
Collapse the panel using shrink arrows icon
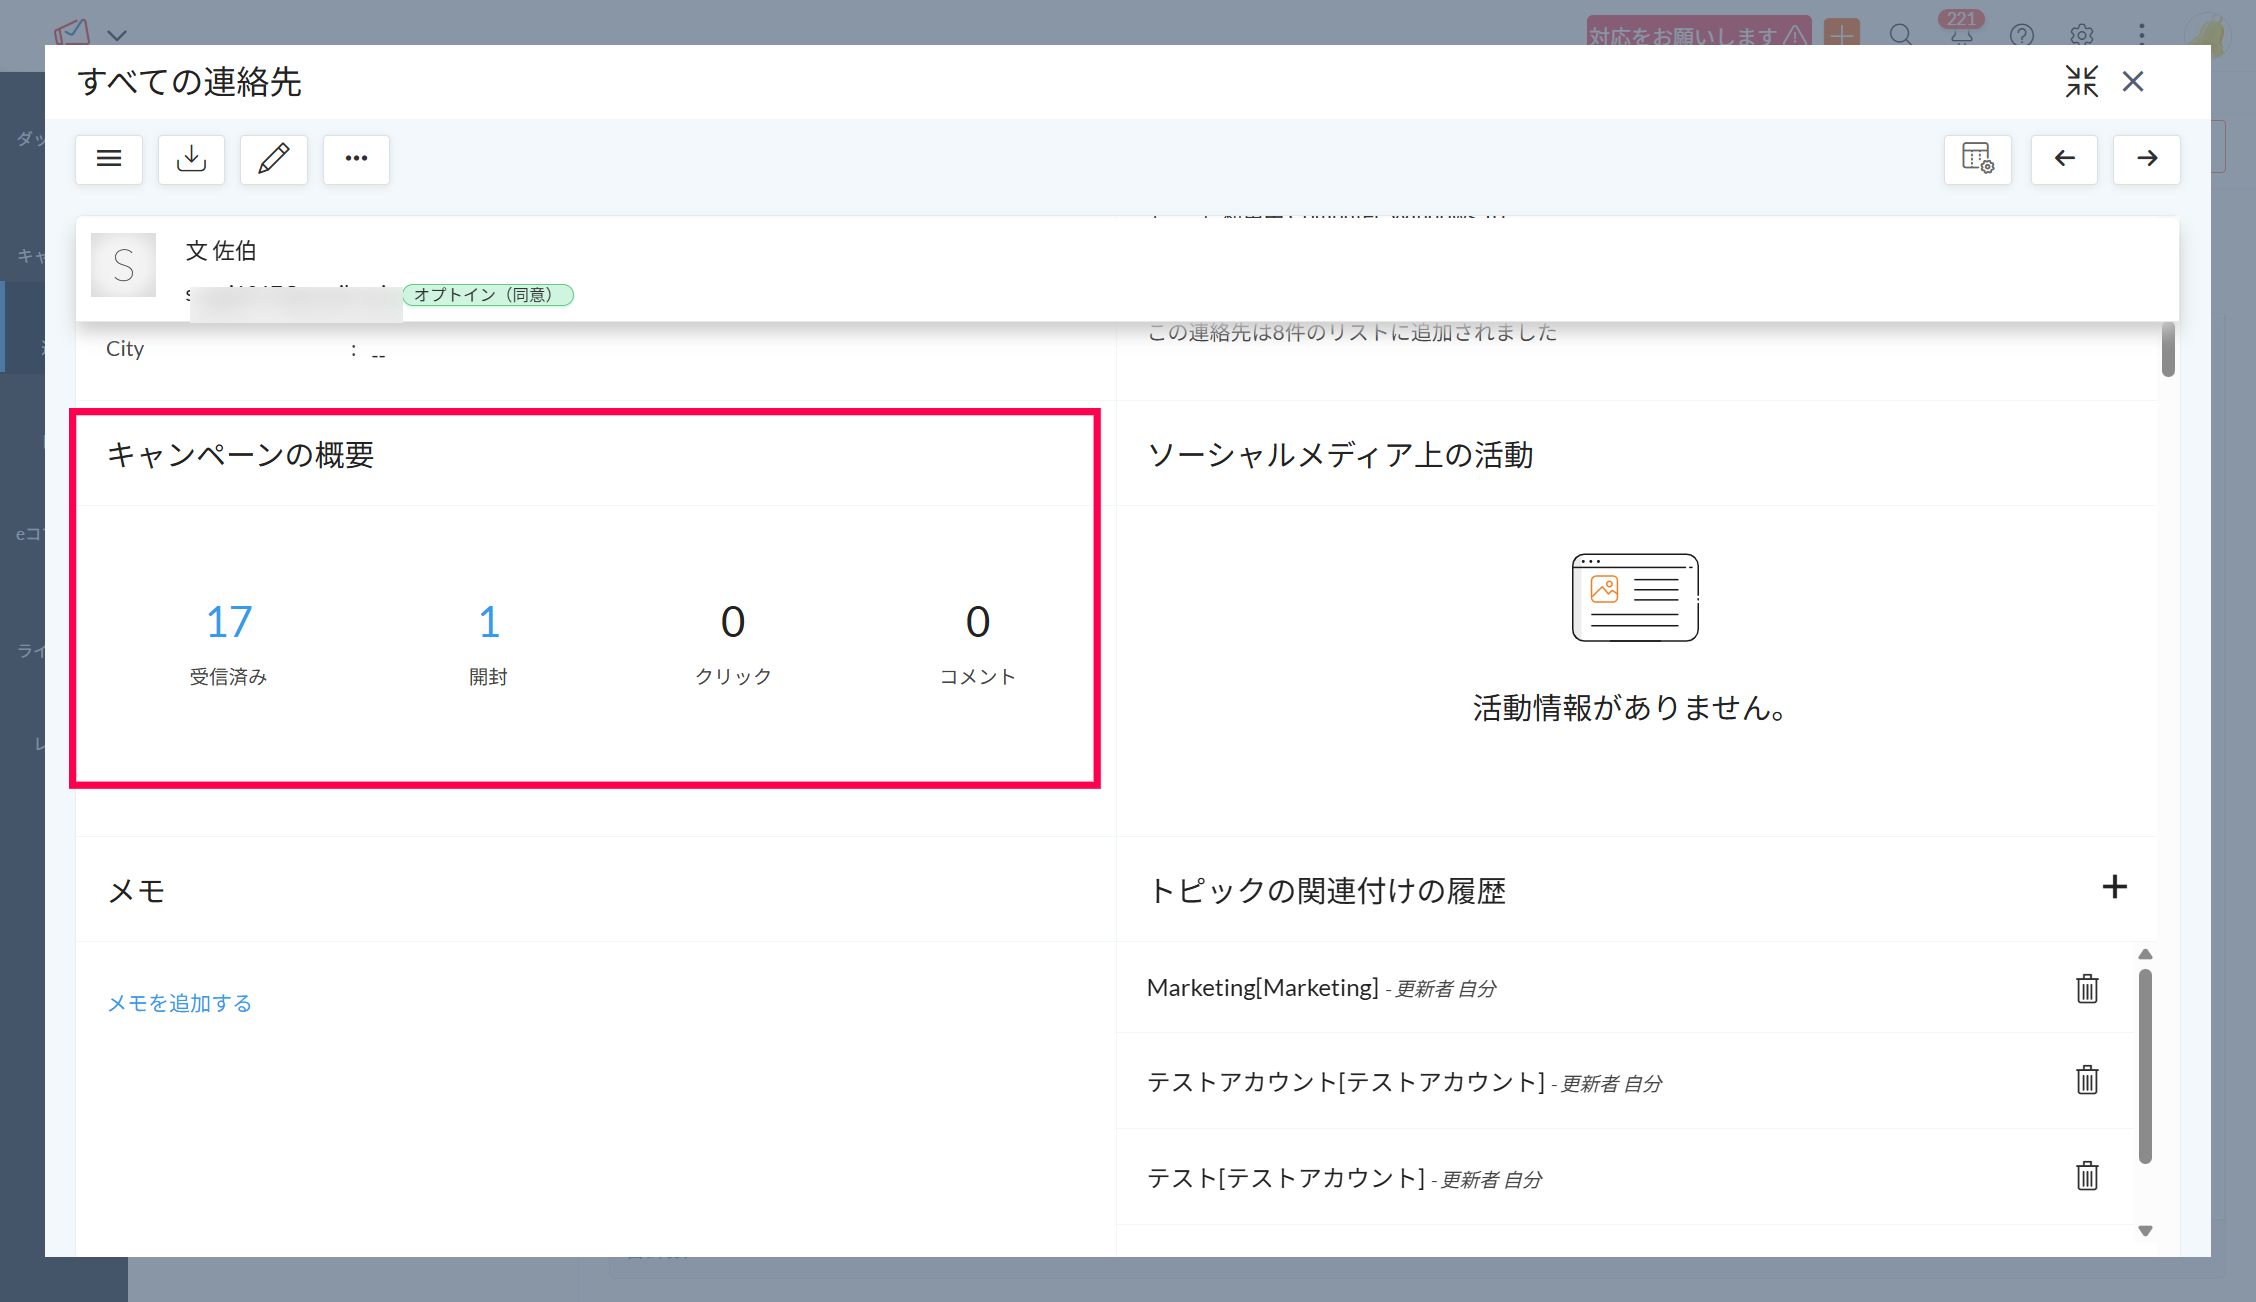pyautogui.click(x=2081, y=82)
